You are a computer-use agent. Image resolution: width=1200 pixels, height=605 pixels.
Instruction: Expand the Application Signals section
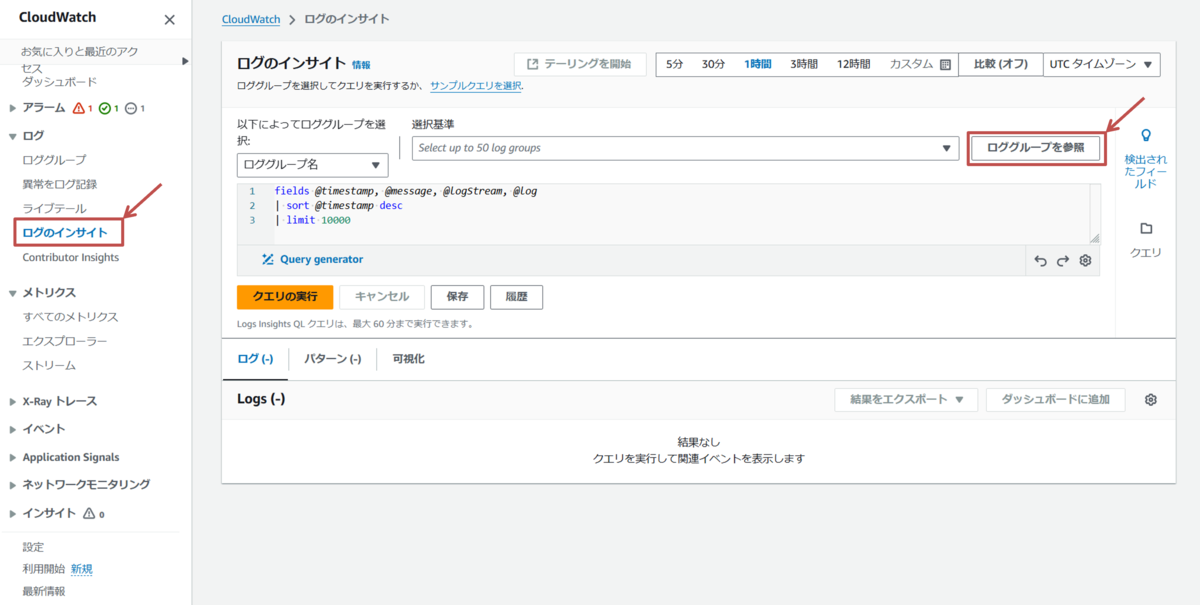click(12, 457)
